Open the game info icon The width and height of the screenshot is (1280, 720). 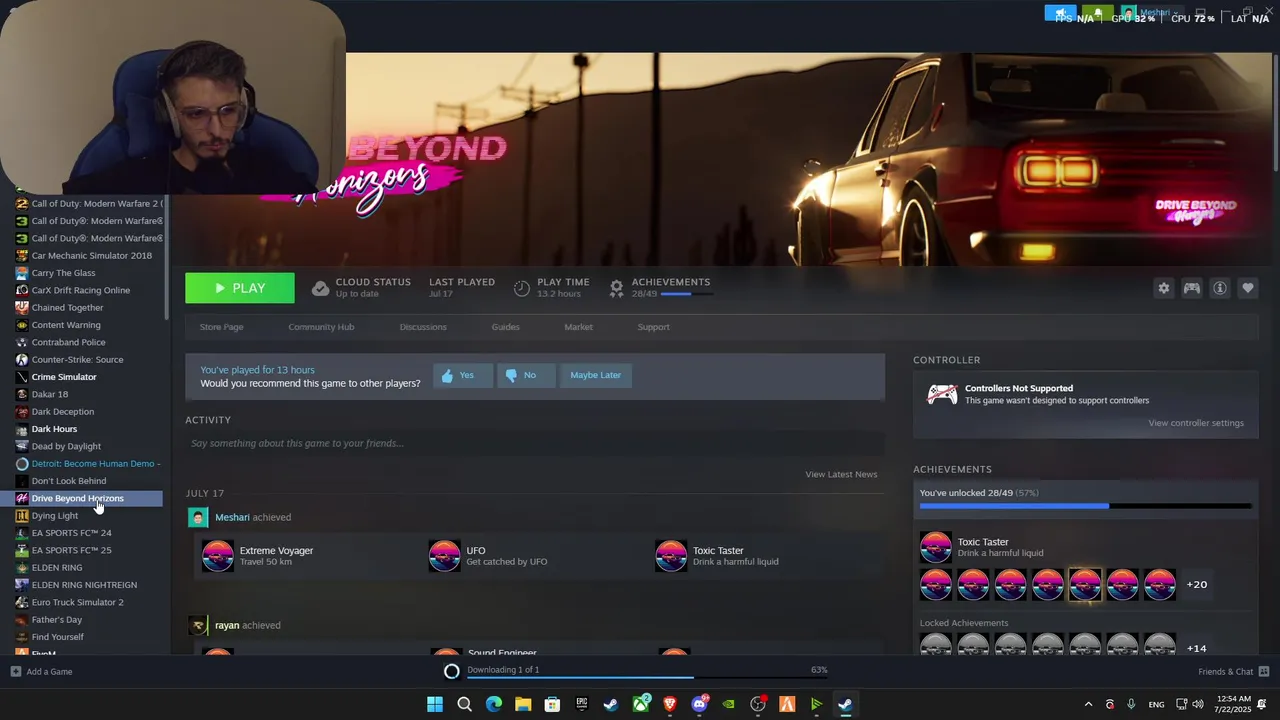click(x=1219, y=288)
